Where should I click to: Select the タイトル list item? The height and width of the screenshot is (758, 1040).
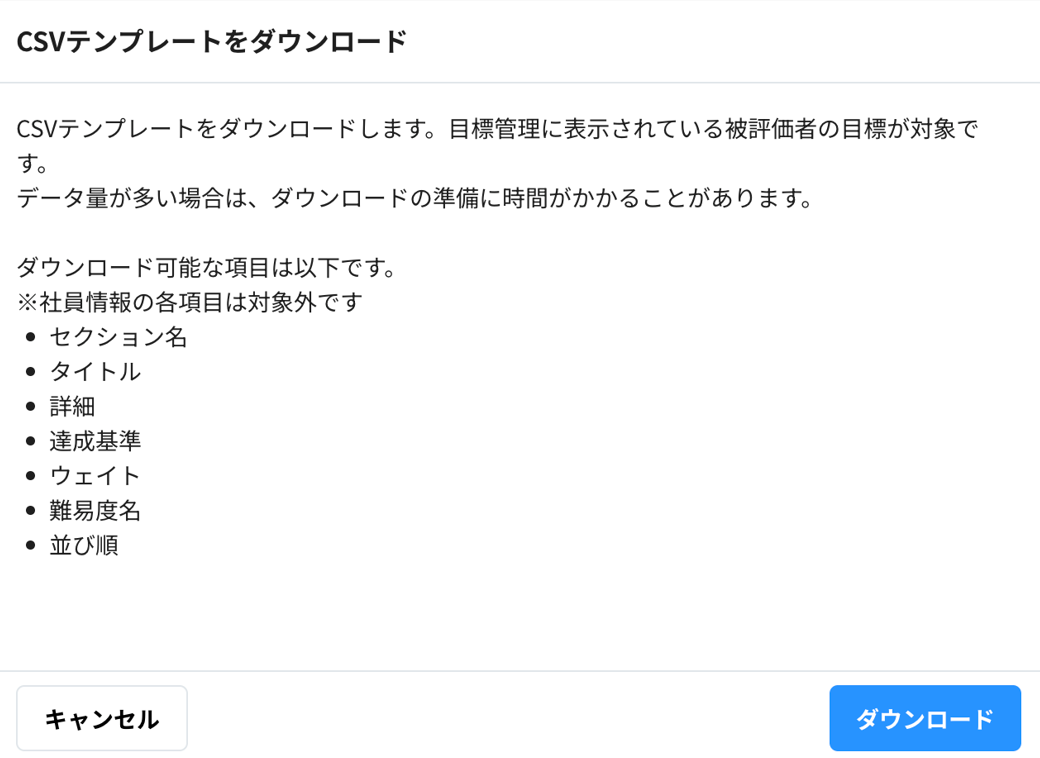95,372
